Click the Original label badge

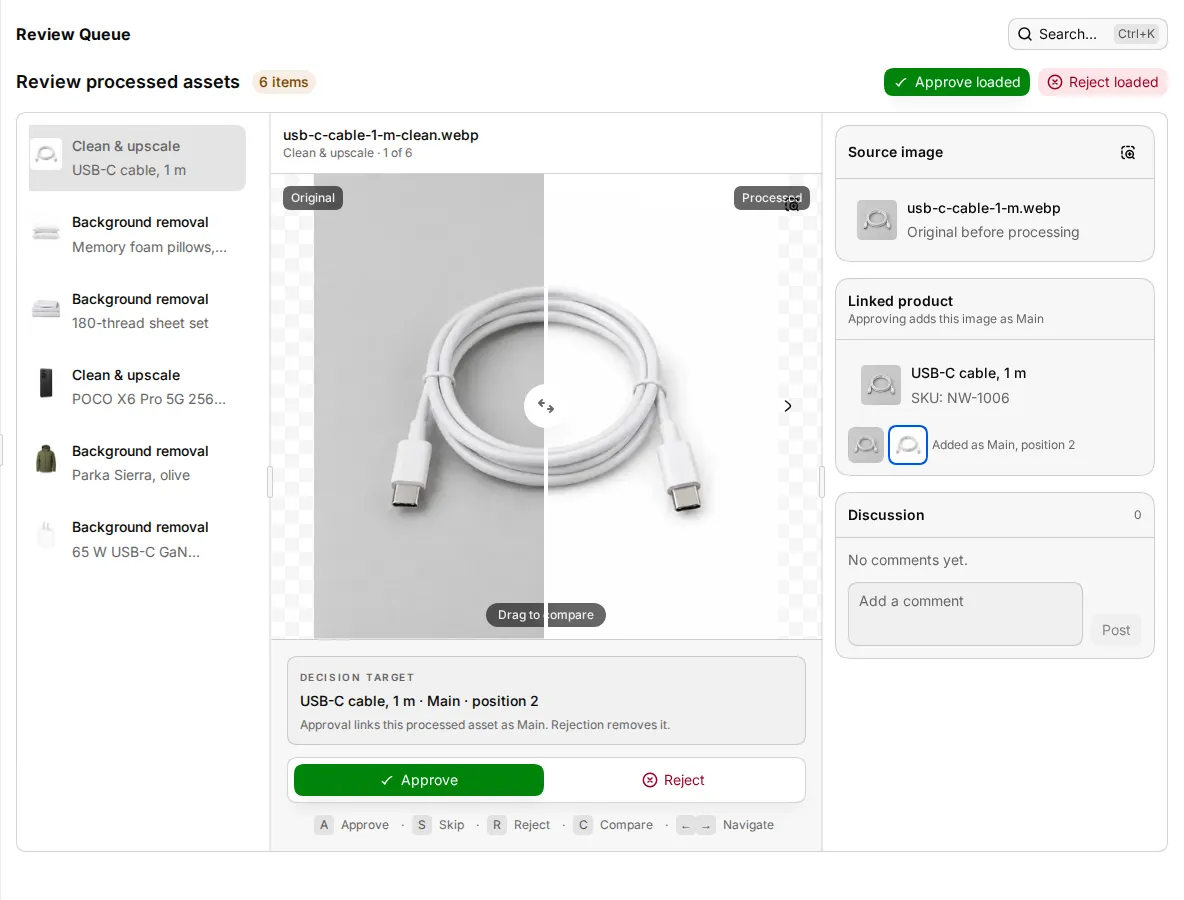click(x=313, y=198)
